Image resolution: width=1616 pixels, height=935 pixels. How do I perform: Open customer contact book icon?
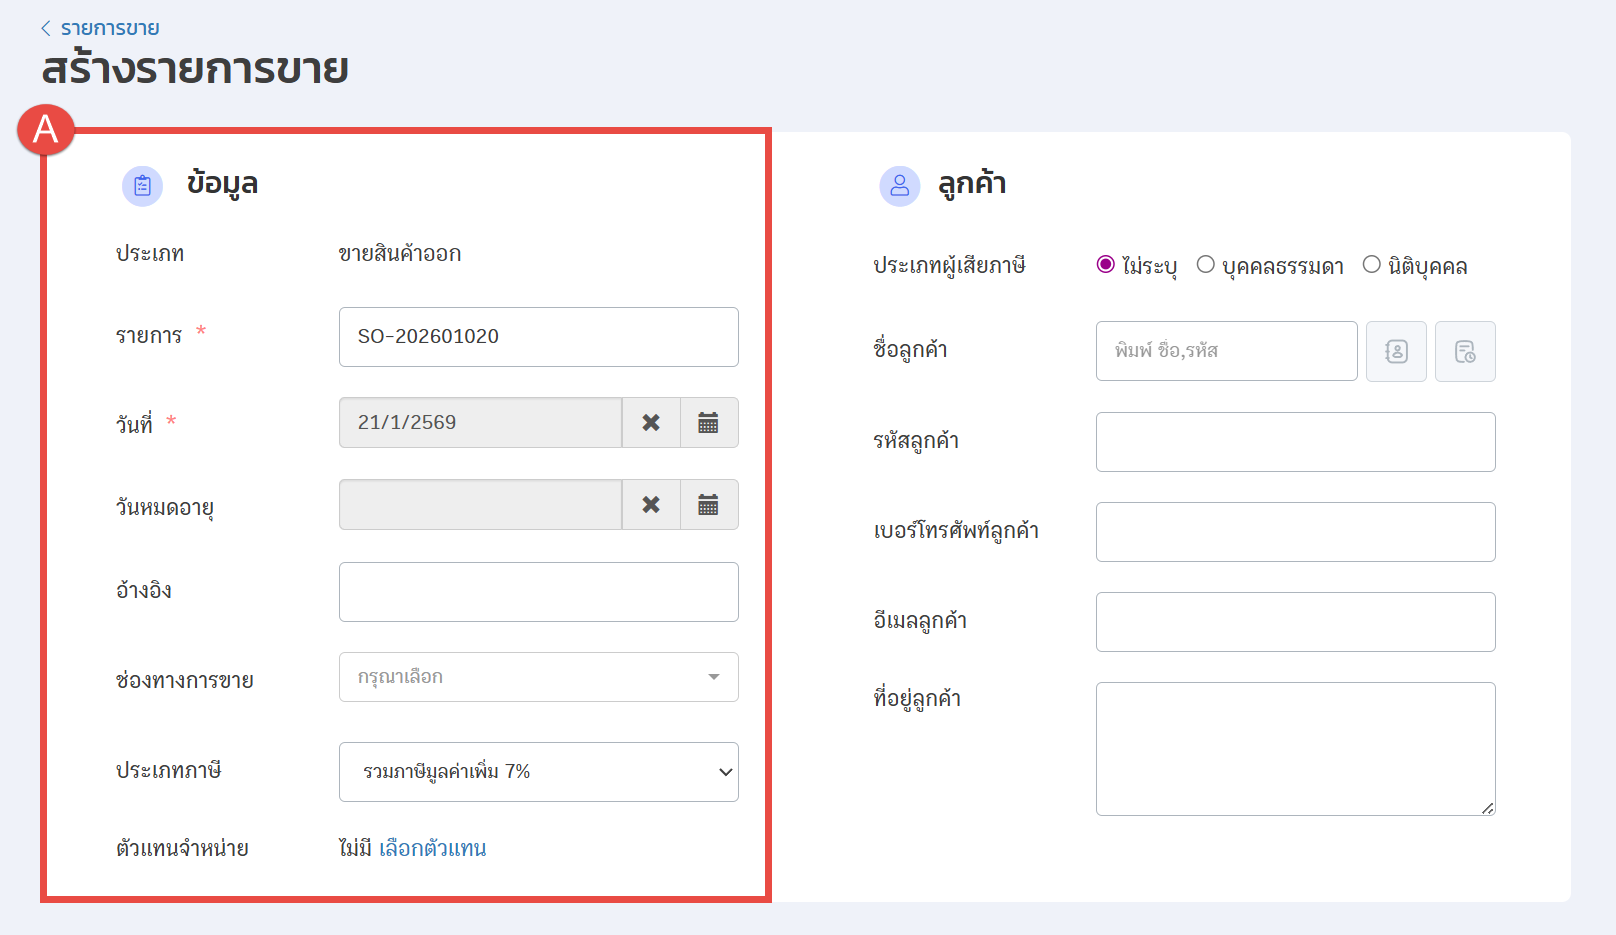tap(1396, 351)
